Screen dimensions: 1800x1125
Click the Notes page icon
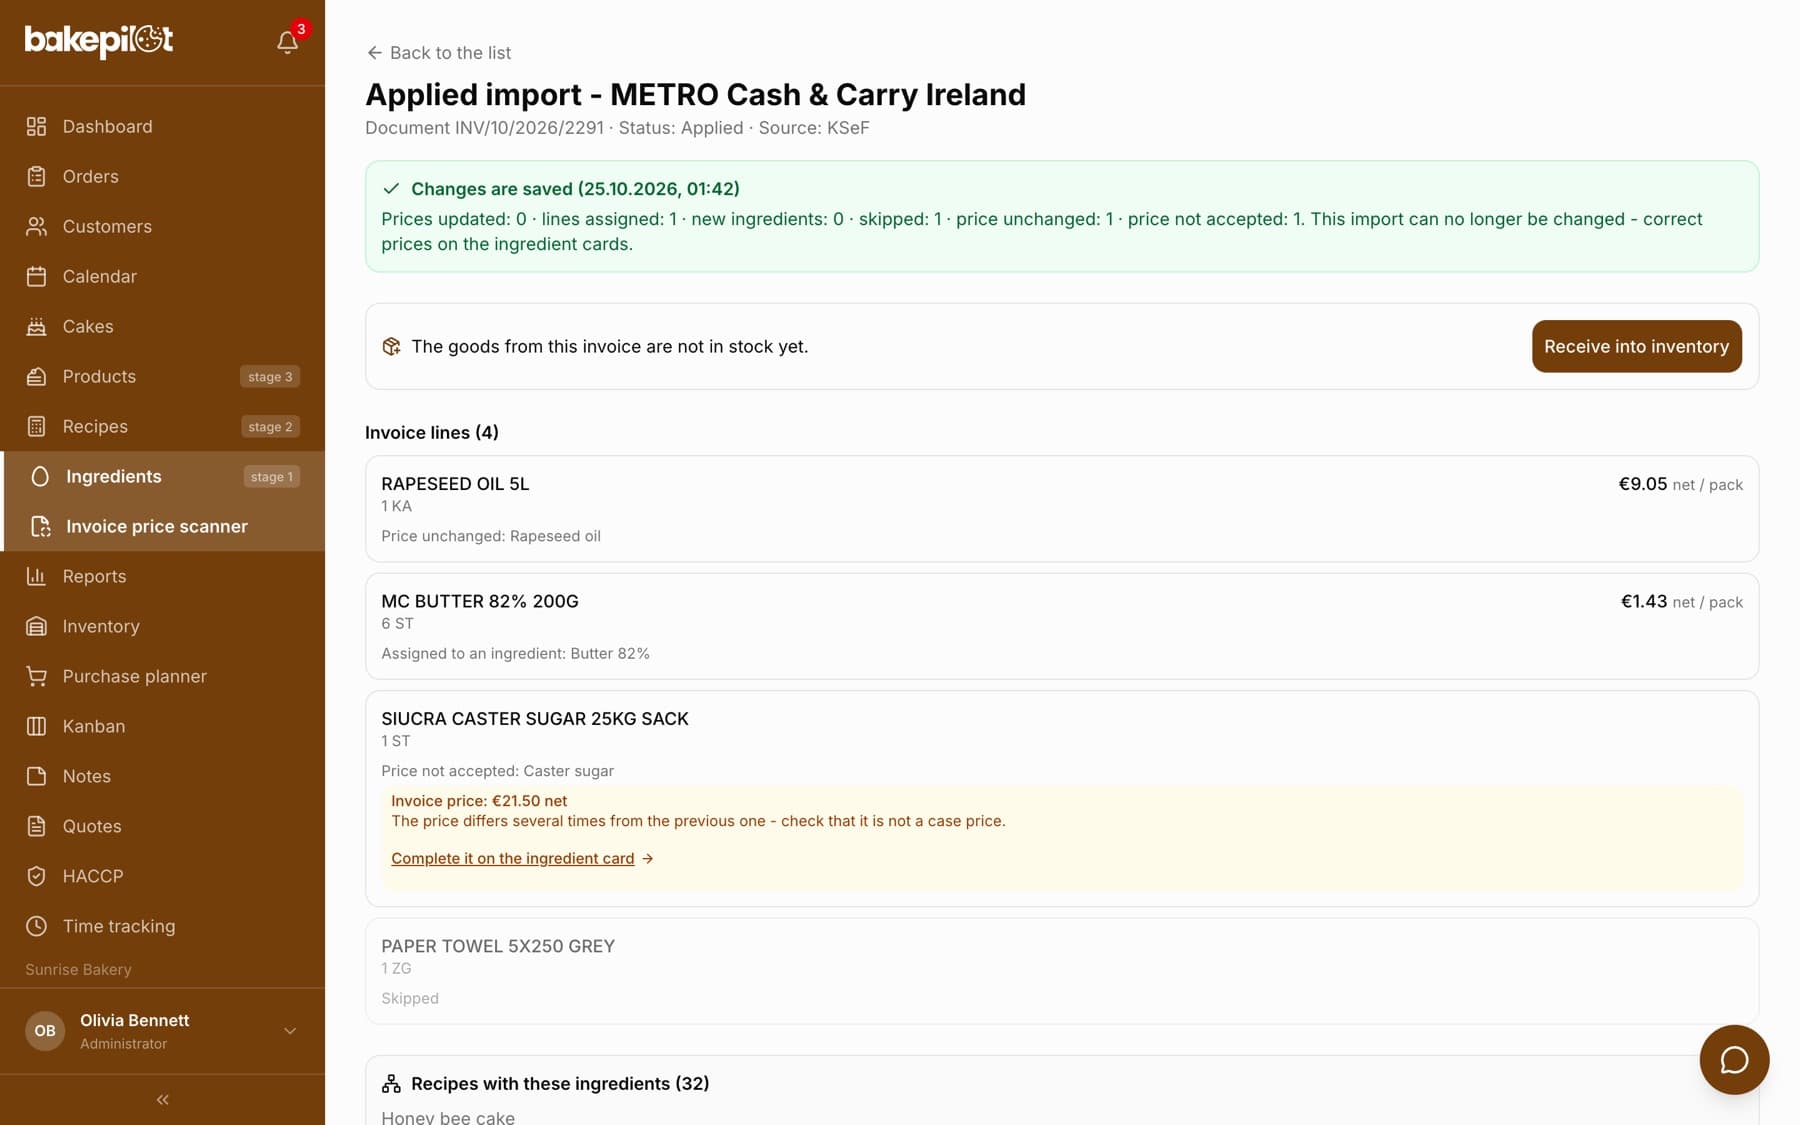tap(36, 776)
